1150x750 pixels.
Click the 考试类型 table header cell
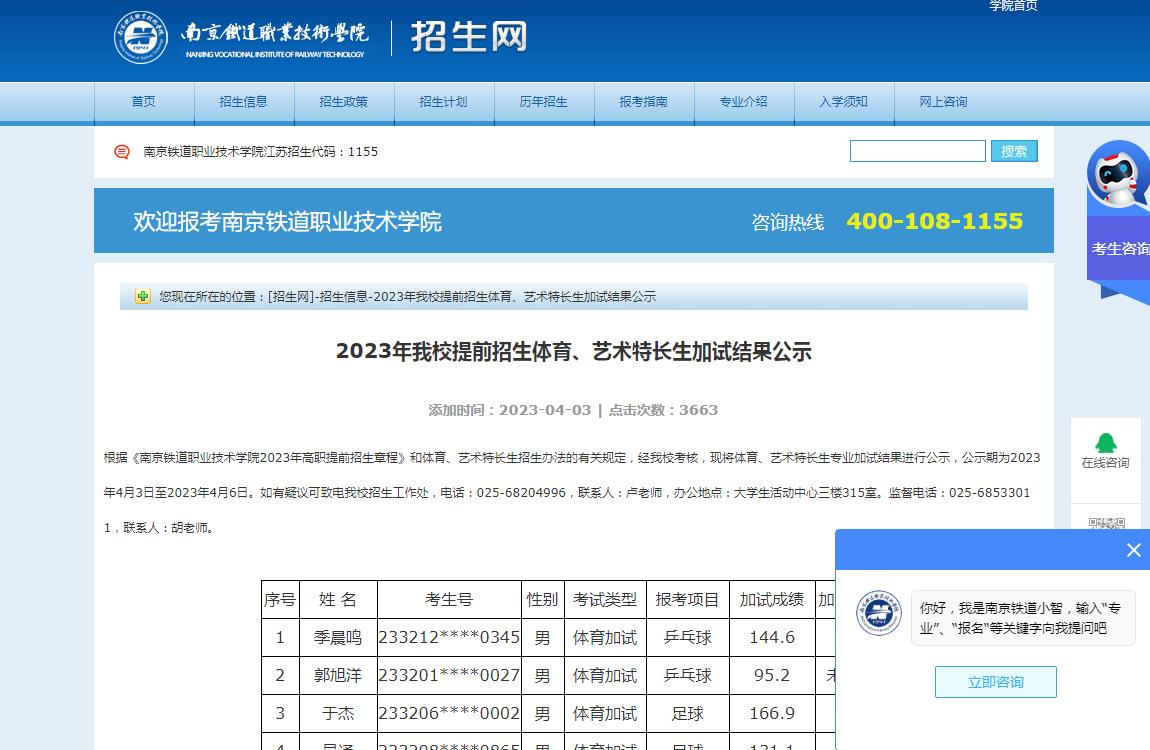(605, 600)
